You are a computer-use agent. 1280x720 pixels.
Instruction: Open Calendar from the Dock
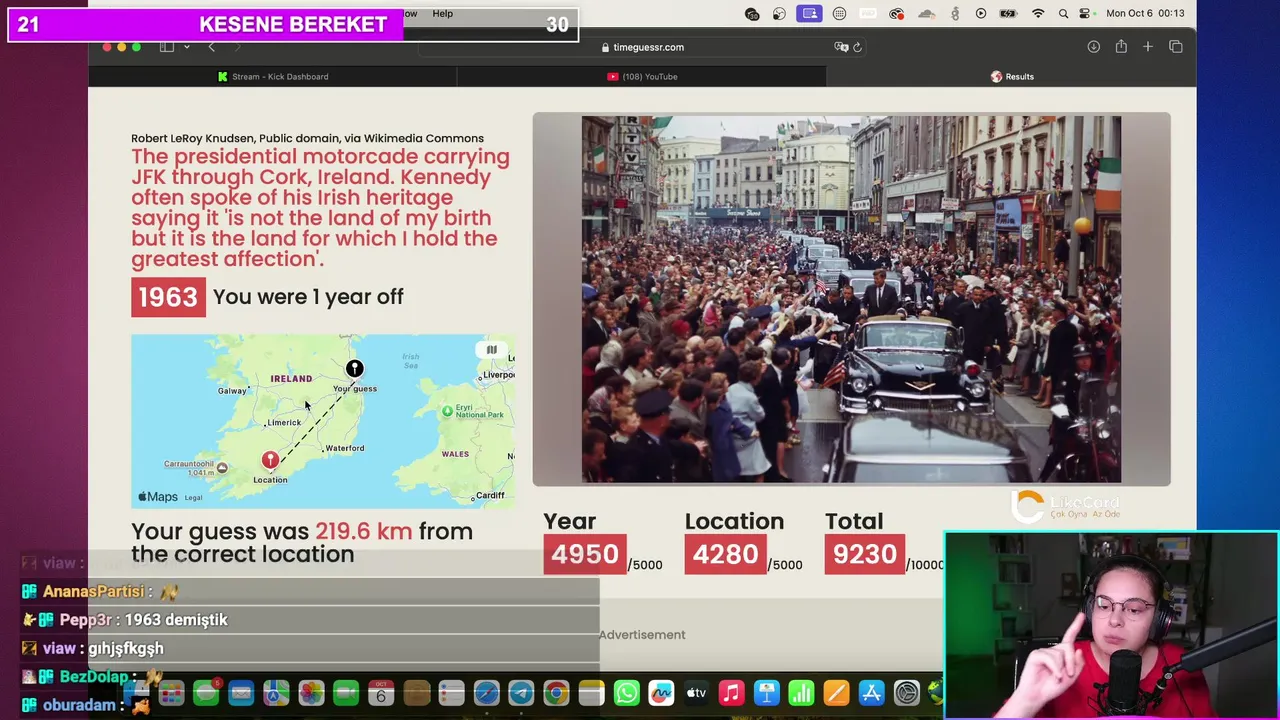coord(381,693)
